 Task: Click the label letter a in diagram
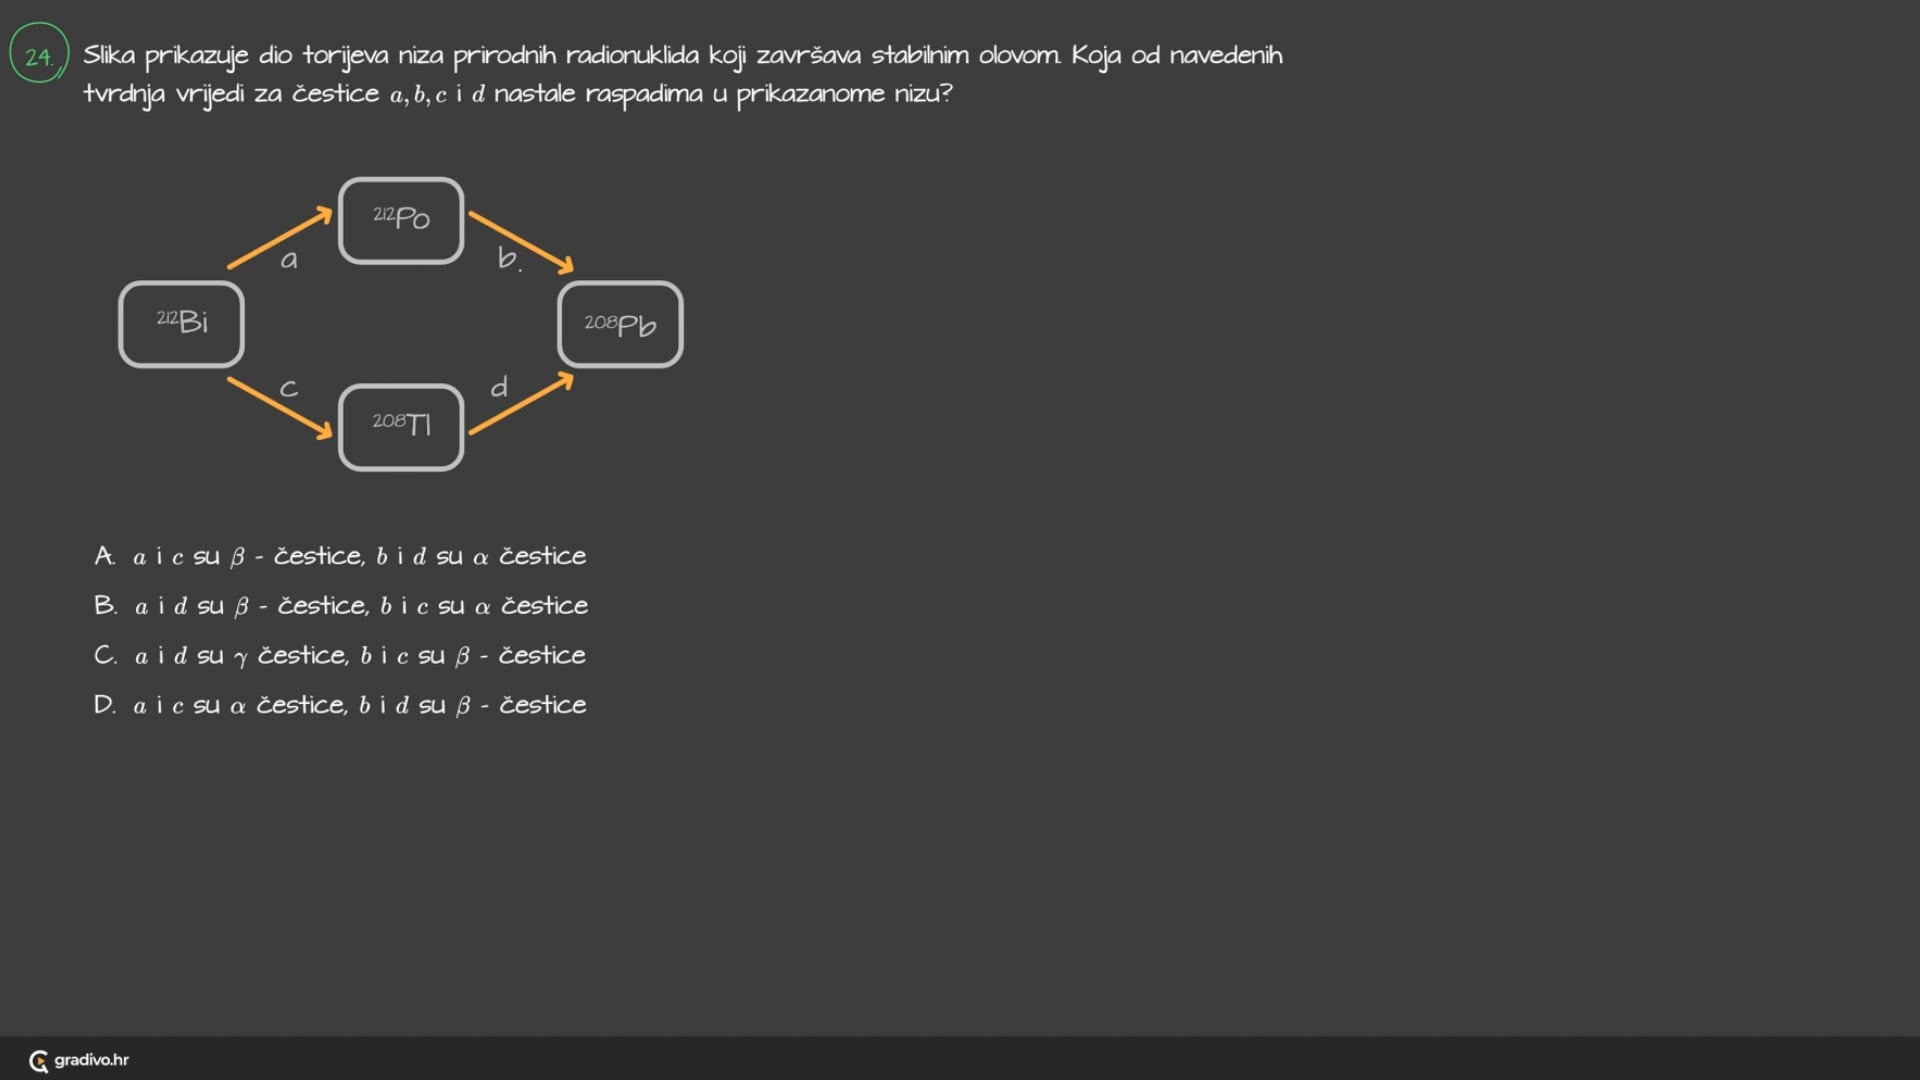tap(289, 261)
